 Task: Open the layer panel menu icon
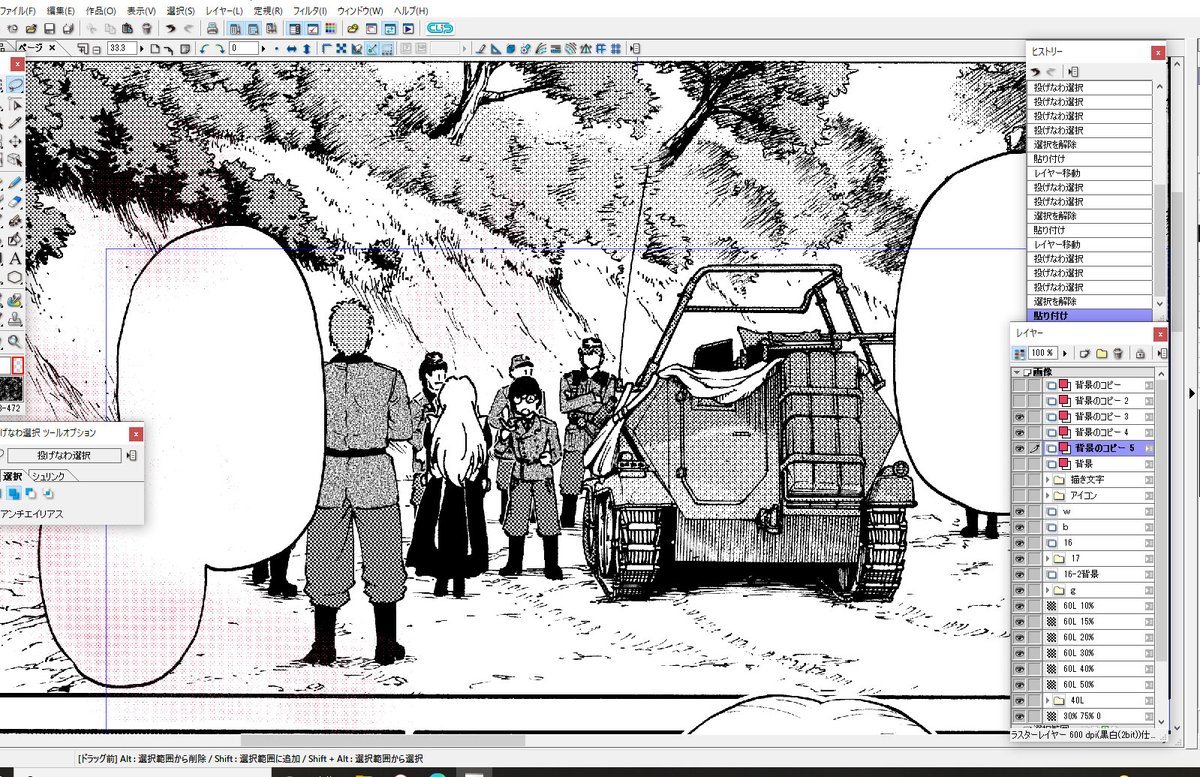click(1162, 353)
